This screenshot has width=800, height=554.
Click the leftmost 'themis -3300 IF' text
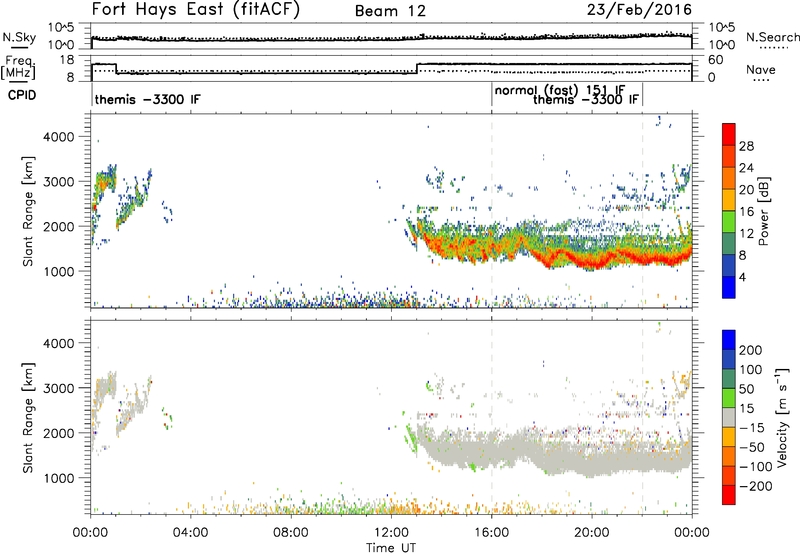tap(147, 99)
